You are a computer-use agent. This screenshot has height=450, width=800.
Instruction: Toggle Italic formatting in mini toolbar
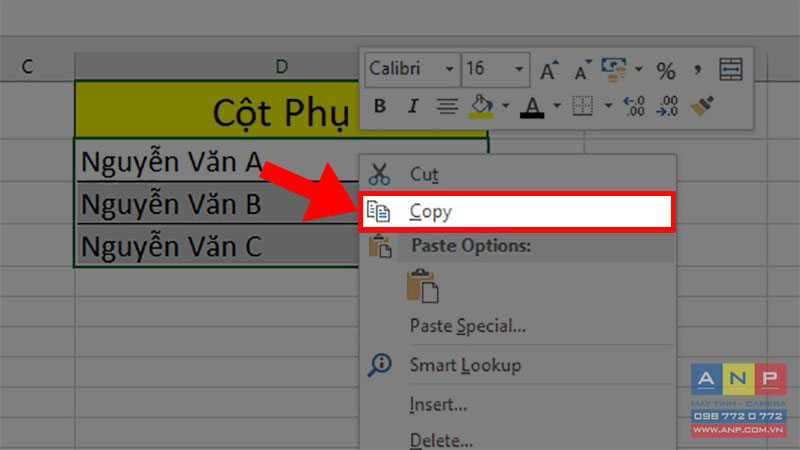coord(412,106)
